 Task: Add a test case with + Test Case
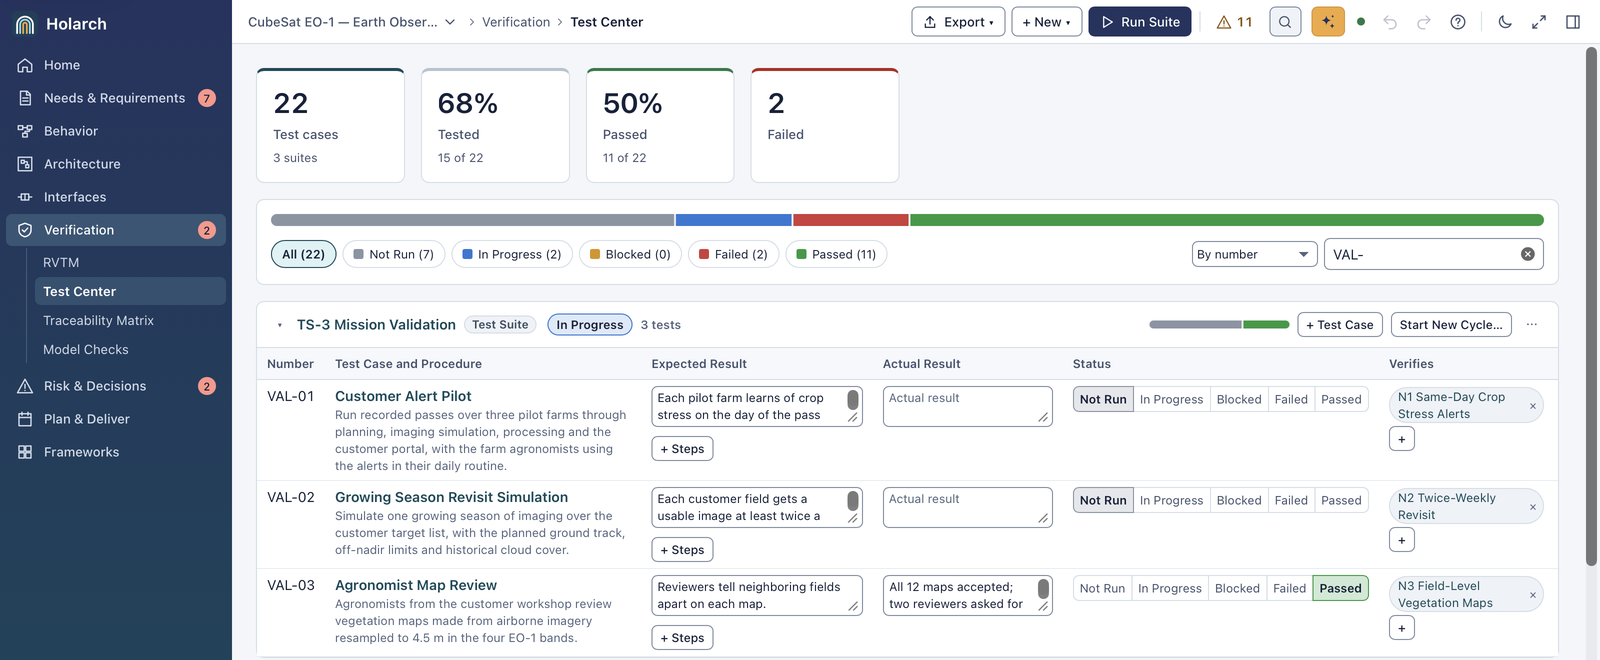click(x=1340, y=324)
